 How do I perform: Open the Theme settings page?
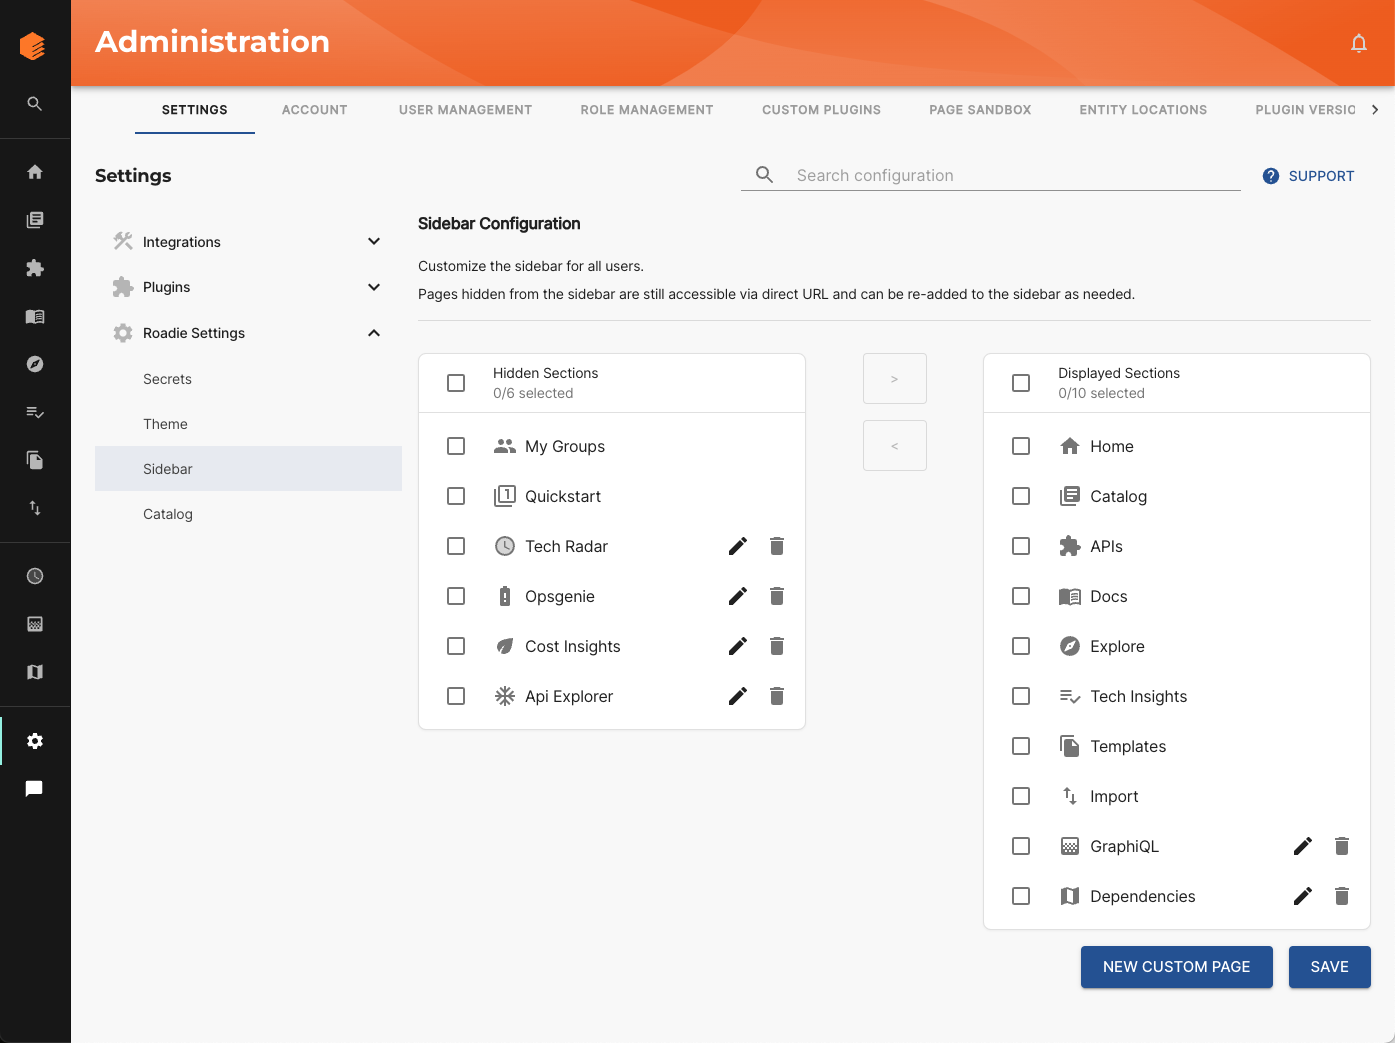(x=248, y=424)
